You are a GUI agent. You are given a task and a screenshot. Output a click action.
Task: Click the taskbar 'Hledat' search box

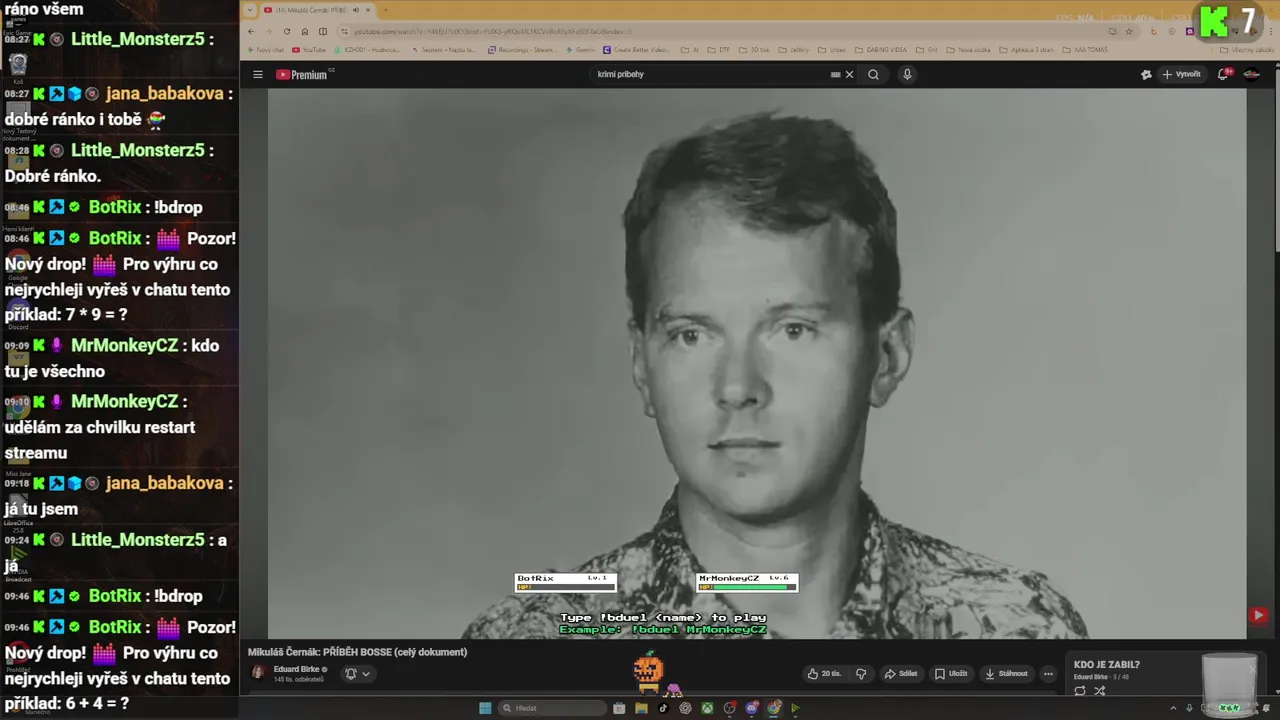pyautogui.click(x=553, y=708)
